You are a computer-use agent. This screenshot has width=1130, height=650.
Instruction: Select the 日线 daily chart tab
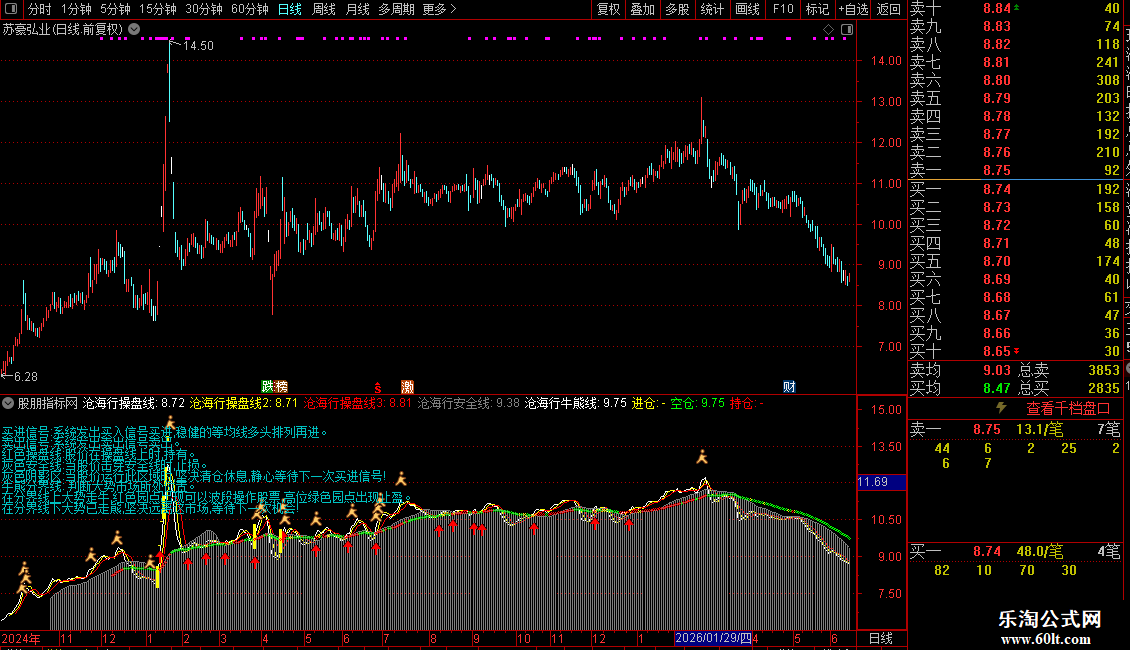[x=290, y=9]
